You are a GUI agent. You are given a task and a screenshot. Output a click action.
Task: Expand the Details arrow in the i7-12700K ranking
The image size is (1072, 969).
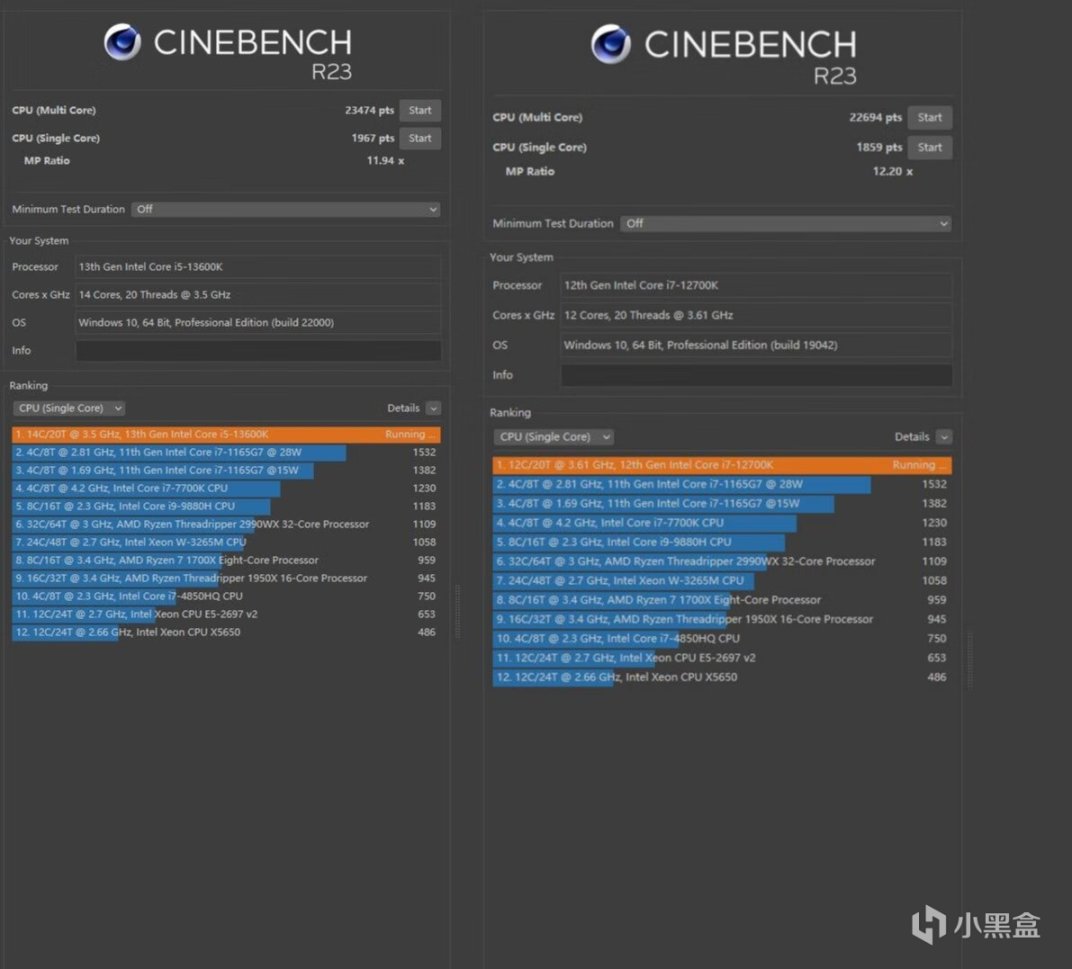click(x=944, y=437)
